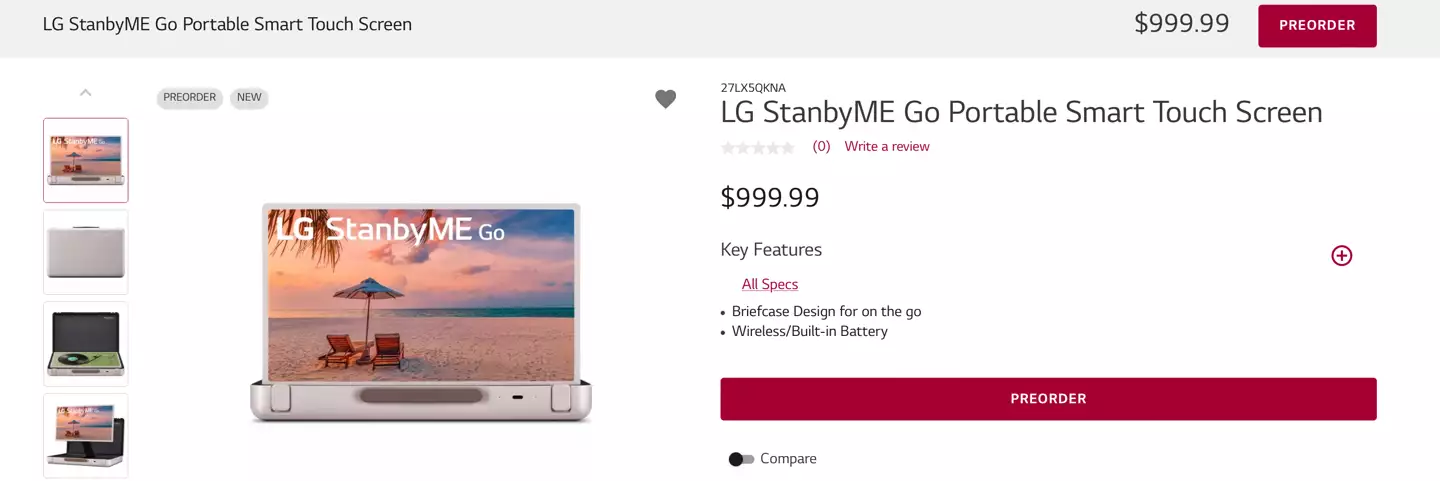
Task: Click the Key Features heading
Action: point(771,250)
